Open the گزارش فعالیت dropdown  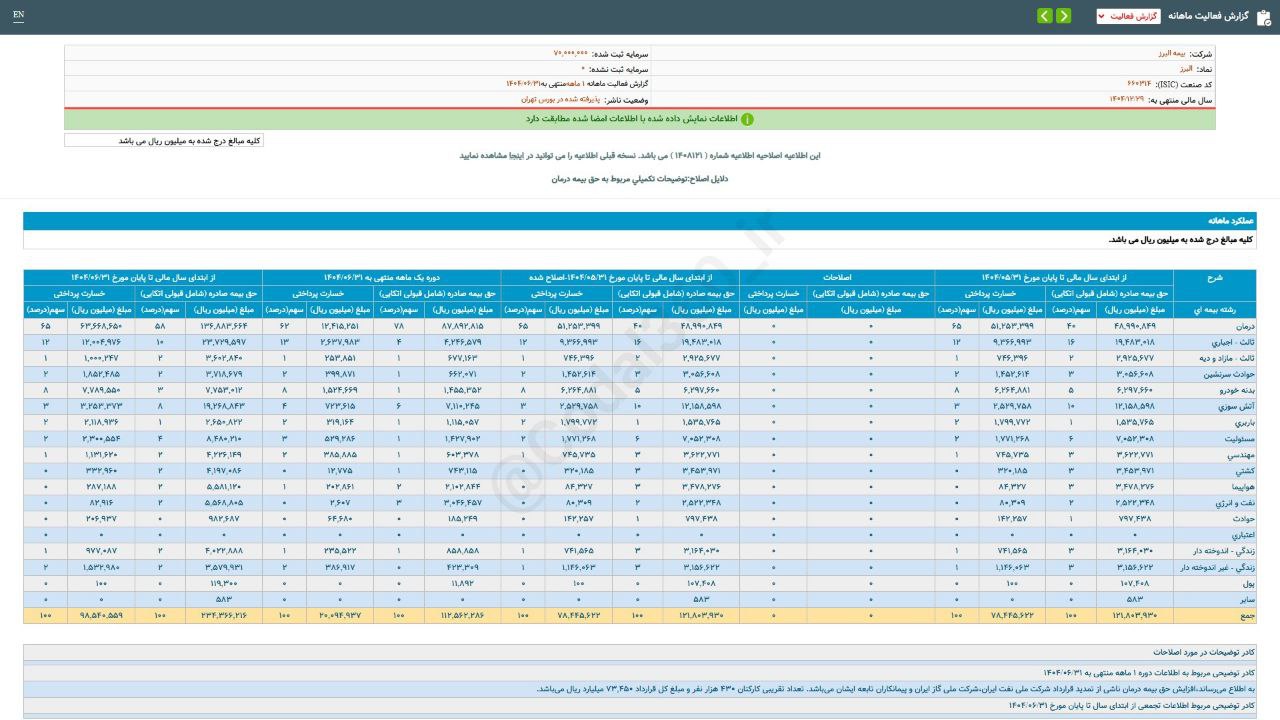[1128, 16]
